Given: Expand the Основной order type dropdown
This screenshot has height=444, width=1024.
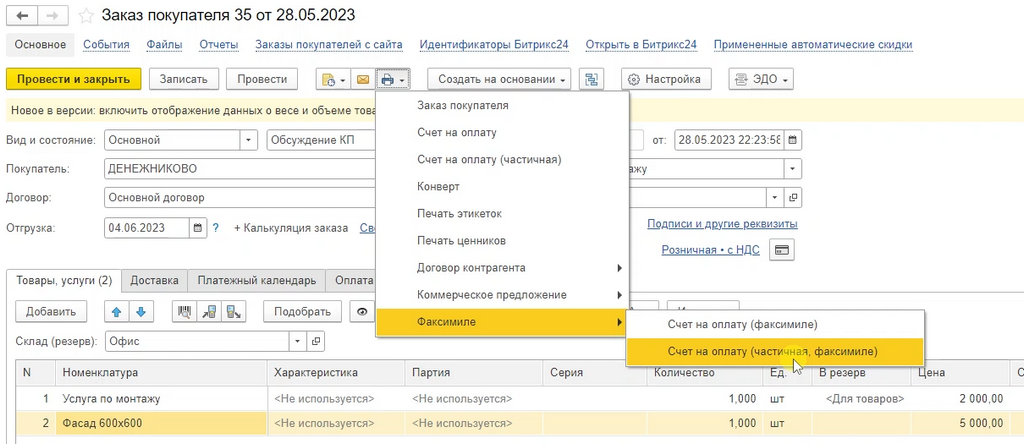Looking at the screenshot, I should (x=249, y=140).
